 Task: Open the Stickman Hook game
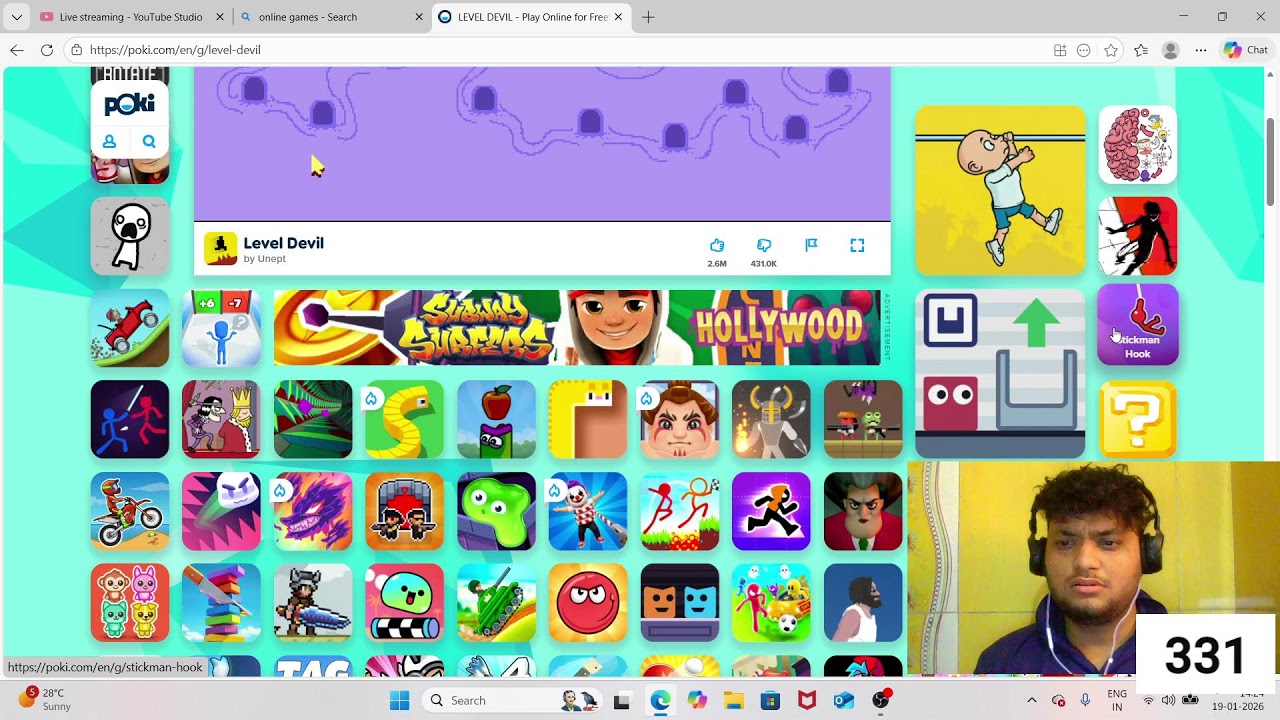[x=1138, y=325]
